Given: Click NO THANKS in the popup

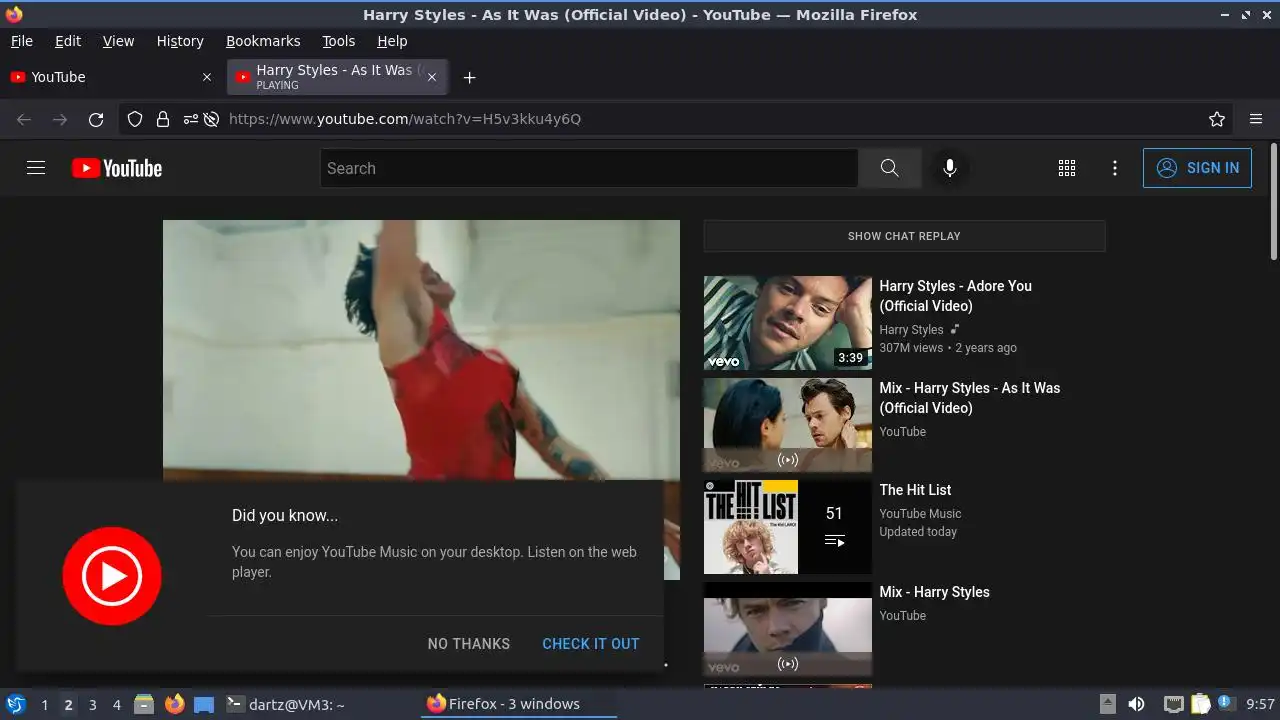Looking at the screenshot, I should point(469,644).
